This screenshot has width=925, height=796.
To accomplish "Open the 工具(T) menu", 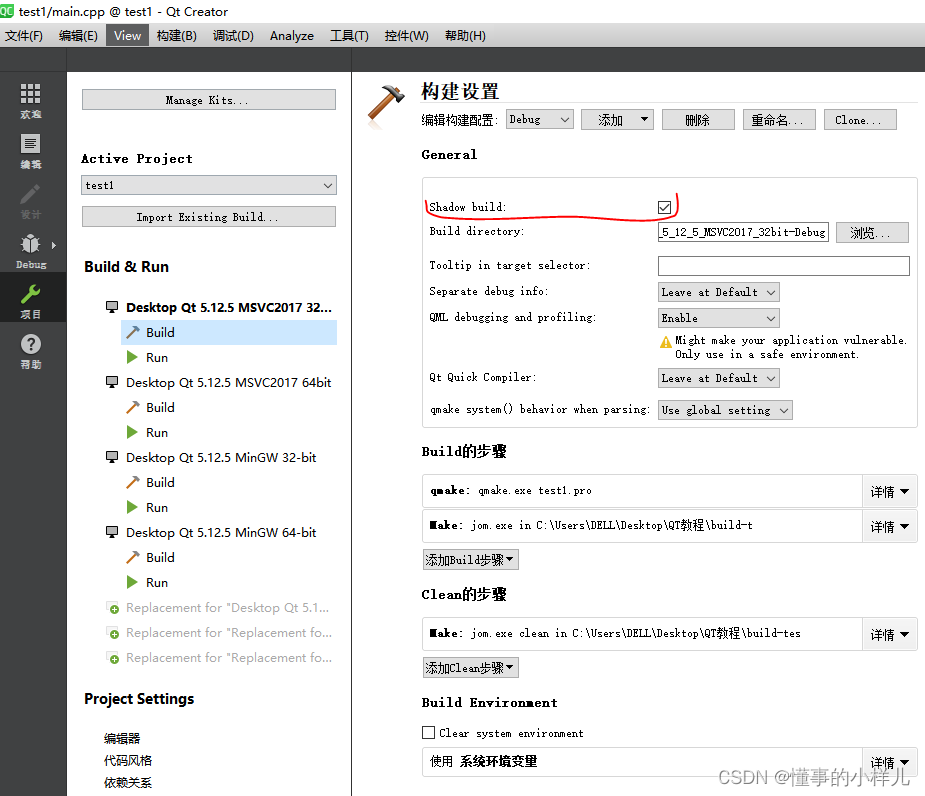I will pos(349,35).
